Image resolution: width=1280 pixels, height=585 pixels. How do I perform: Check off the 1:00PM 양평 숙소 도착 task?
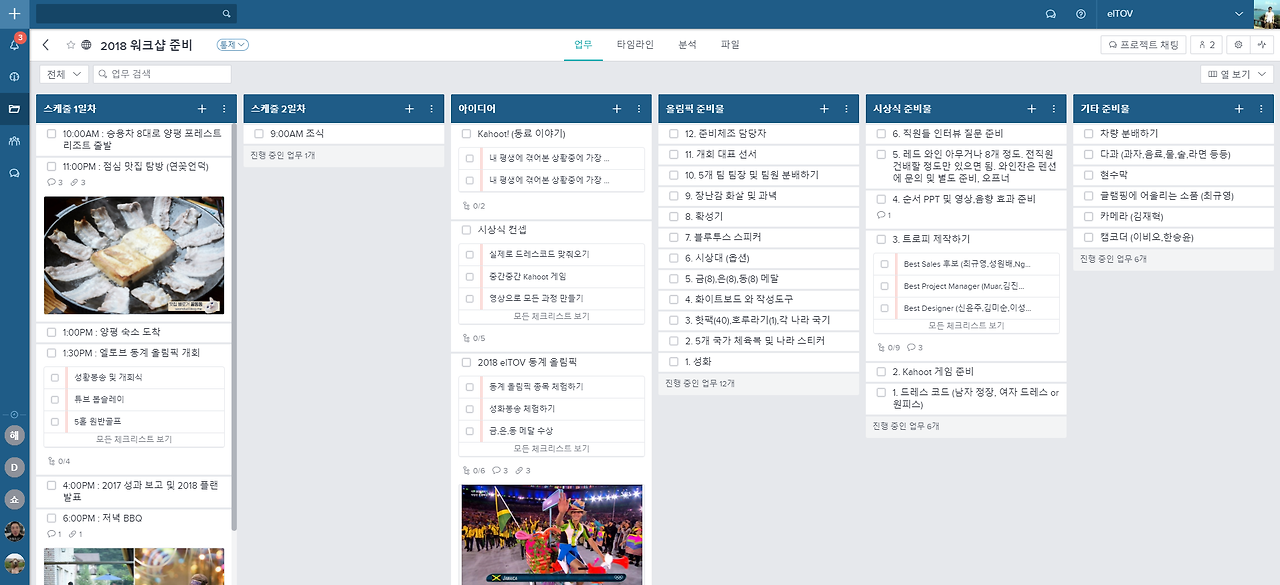tap(52, 332)
